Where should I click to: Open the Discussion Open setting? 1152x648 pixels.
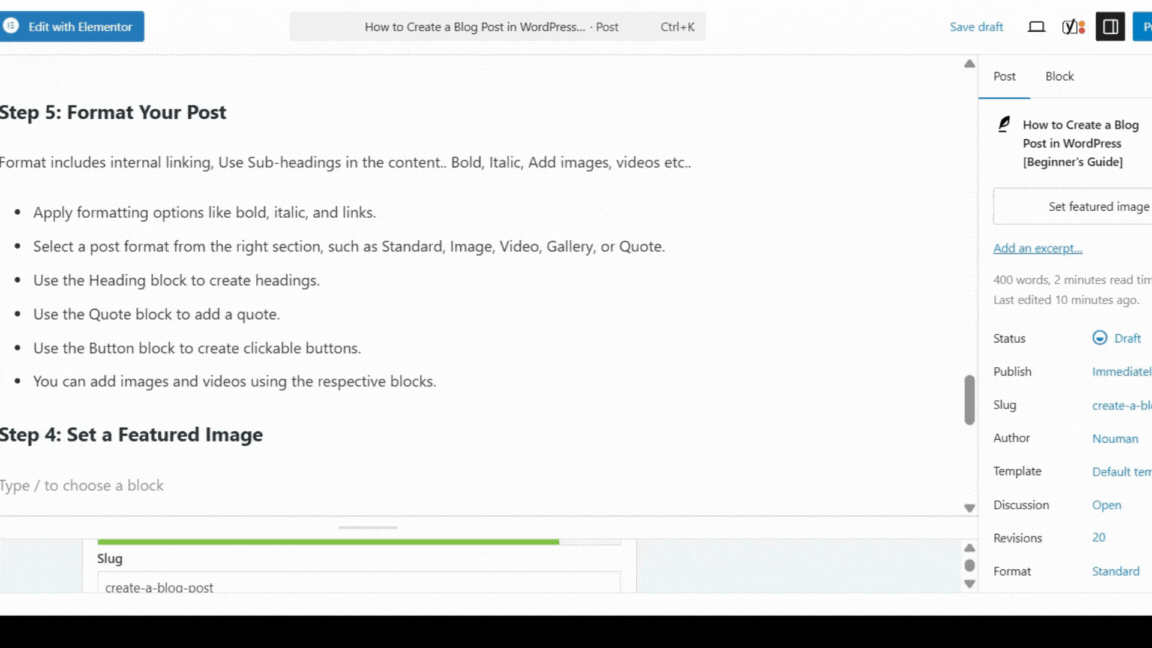[x=1106, y=505]
